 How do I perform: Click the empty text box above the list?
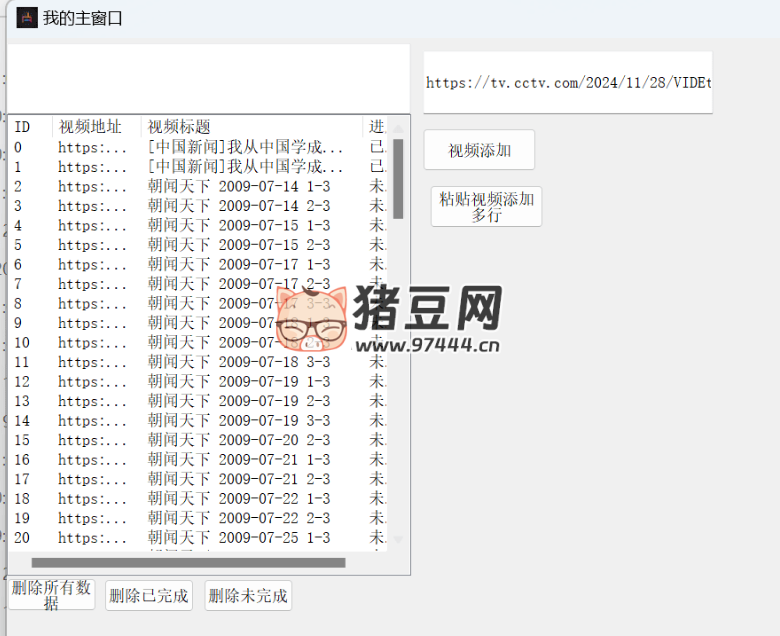pos(208,78)
